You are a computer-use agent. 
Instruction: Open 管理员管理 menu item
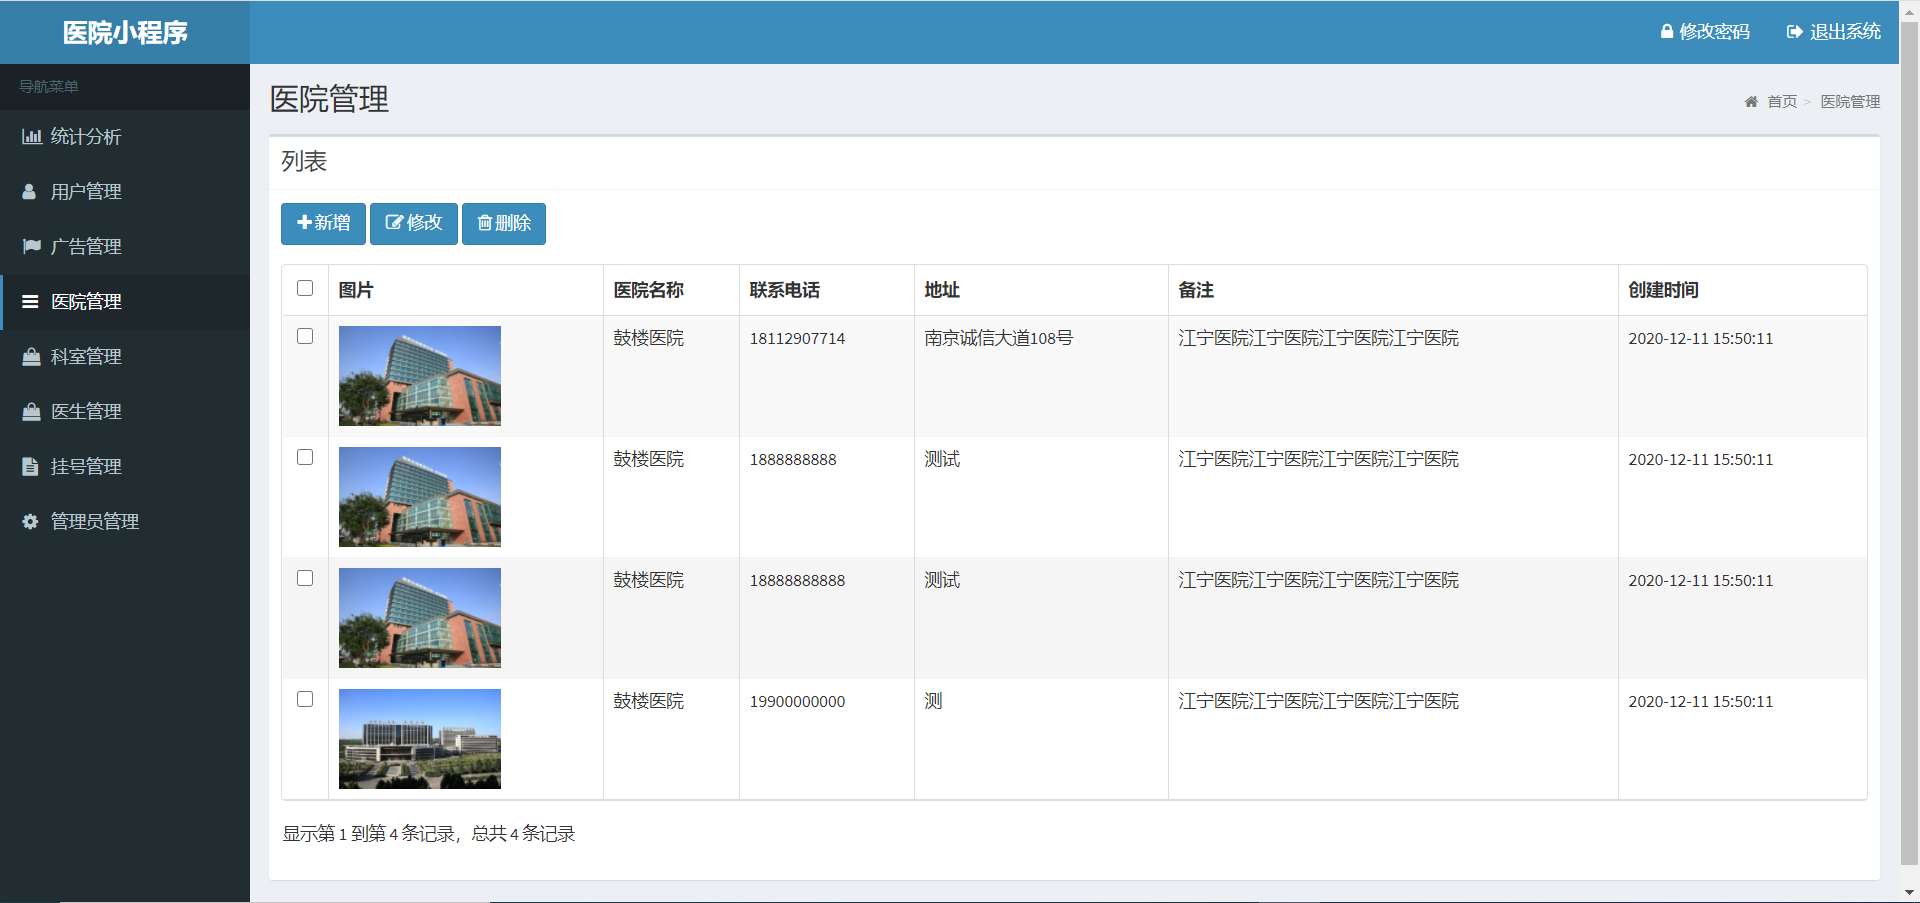click(125, 522)
